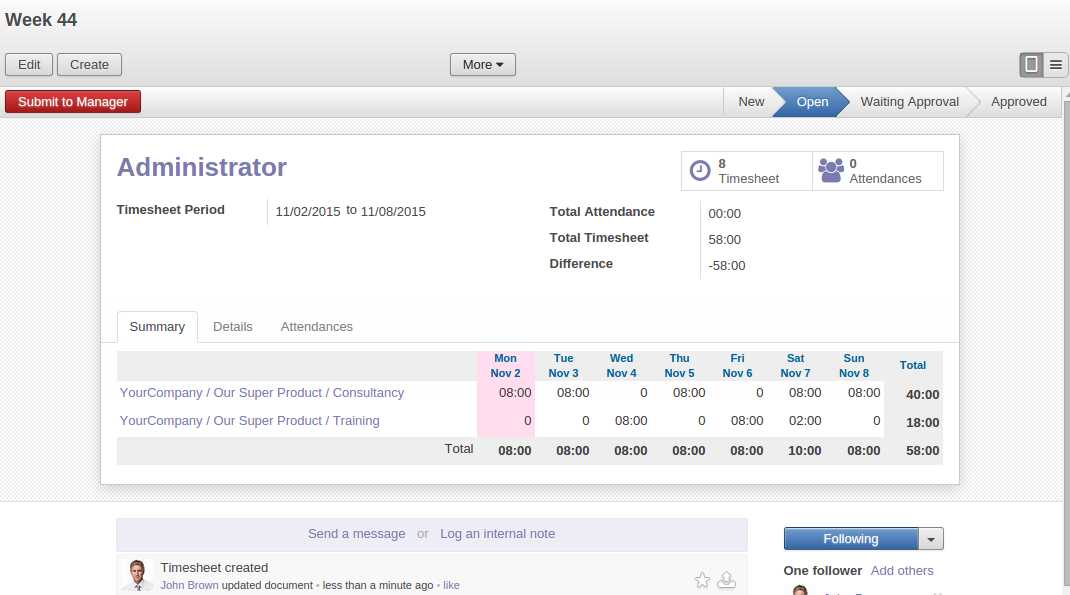Screen dimensions: 1070x595
Task: Switch to the Attendances tab
Action: click(316, 327)
